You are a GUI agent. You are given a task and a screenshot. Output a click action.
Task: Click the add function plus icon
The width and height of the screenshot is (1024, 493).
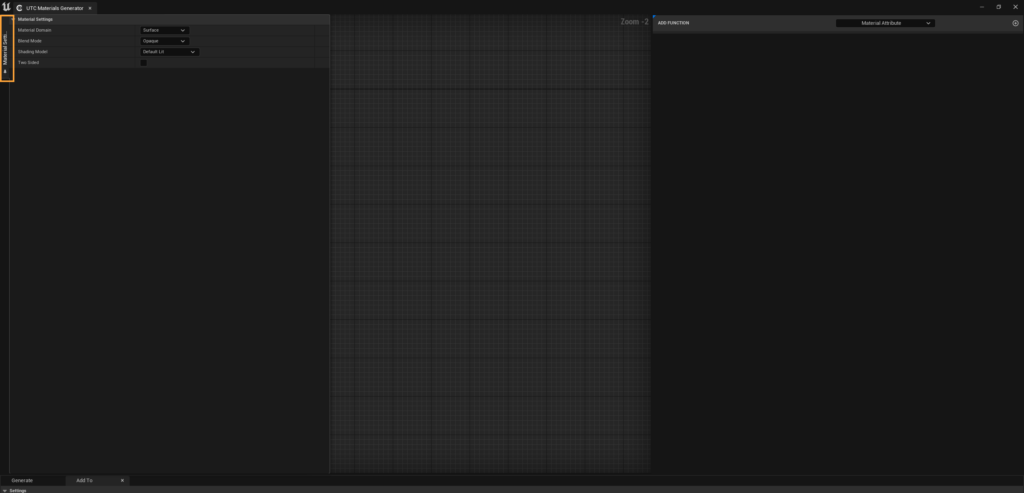click(x=1016, y=23)
